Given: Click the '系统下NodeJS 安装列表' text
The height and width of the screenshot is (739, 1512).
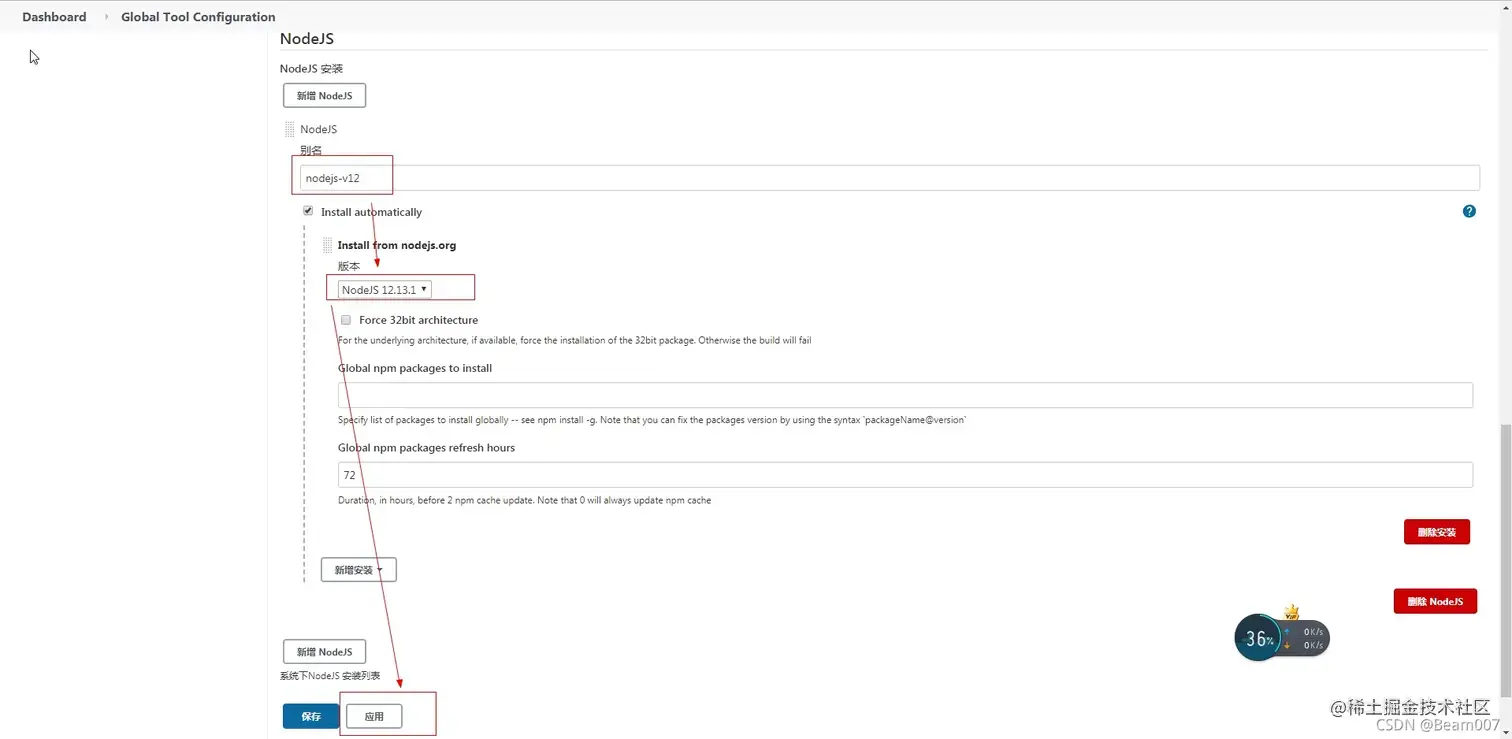Looking at the screenshot, I should (330, 676).
